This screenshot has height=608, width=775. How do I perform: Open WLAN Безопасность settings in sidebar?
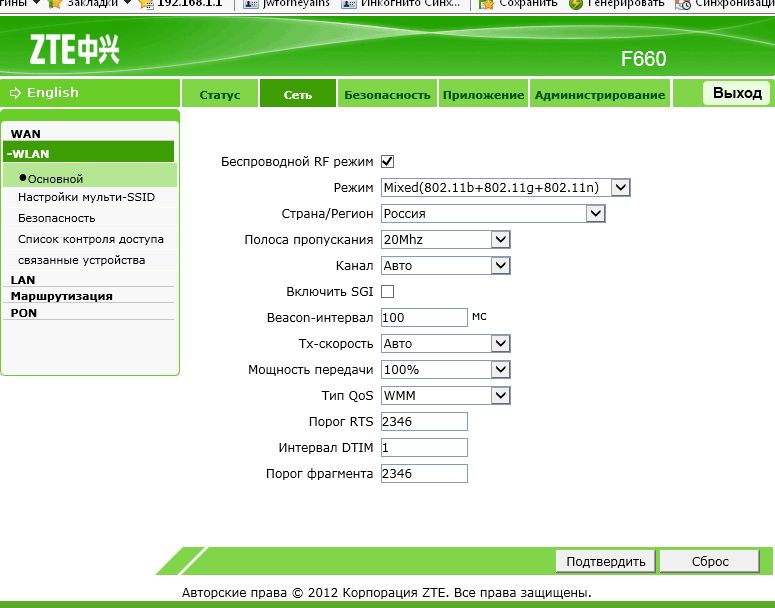(57, 218)
